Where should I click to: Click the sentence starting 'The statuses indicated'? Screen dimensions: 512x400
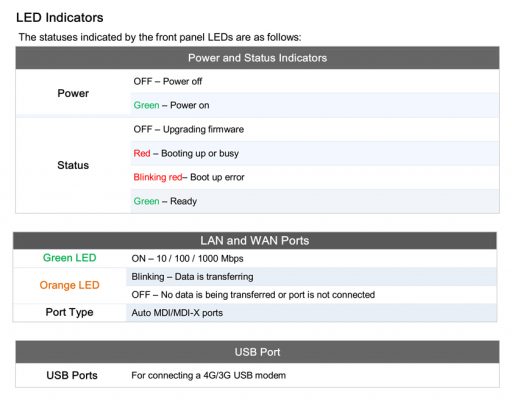coord(160,37)
